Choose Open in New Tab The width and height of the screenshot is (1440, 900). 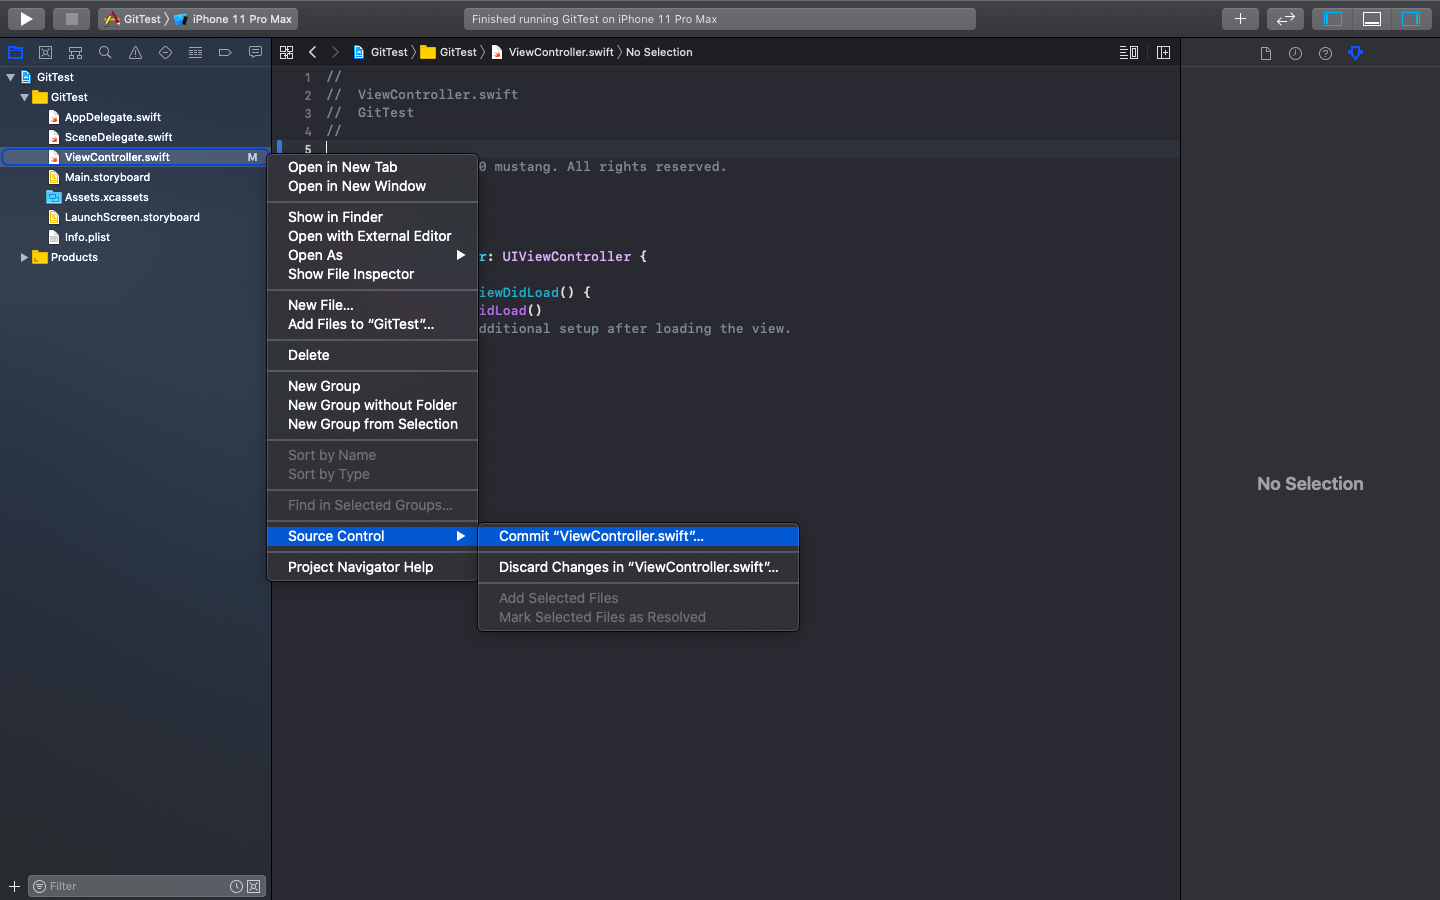pos(372,167)
